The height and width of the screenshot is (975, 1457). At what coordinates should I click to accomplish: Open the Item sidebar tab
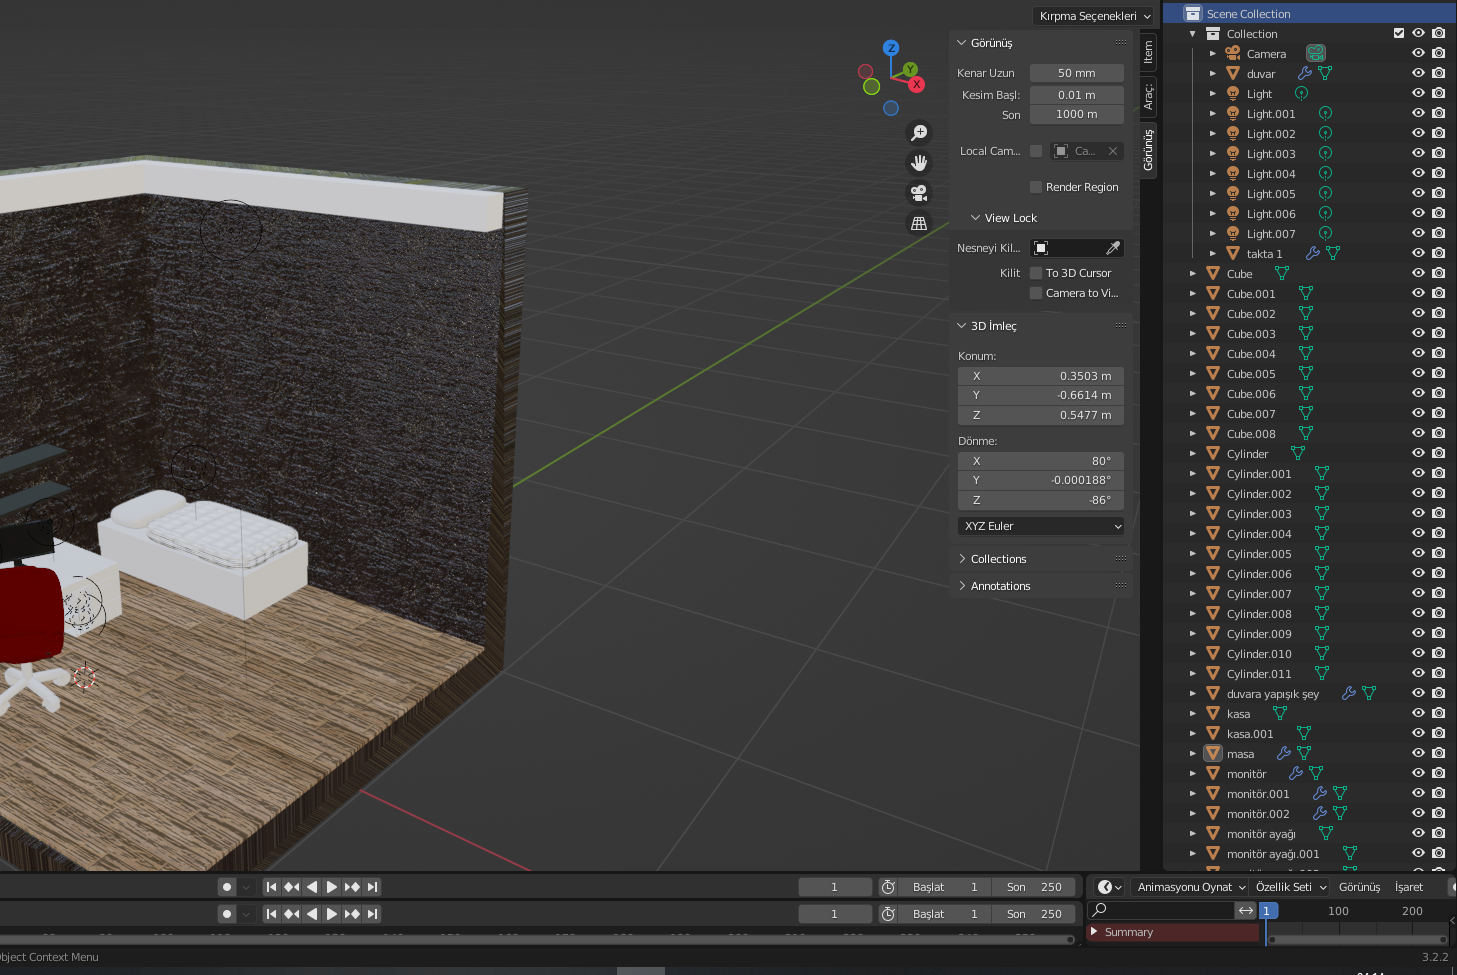click(1148, 52)
